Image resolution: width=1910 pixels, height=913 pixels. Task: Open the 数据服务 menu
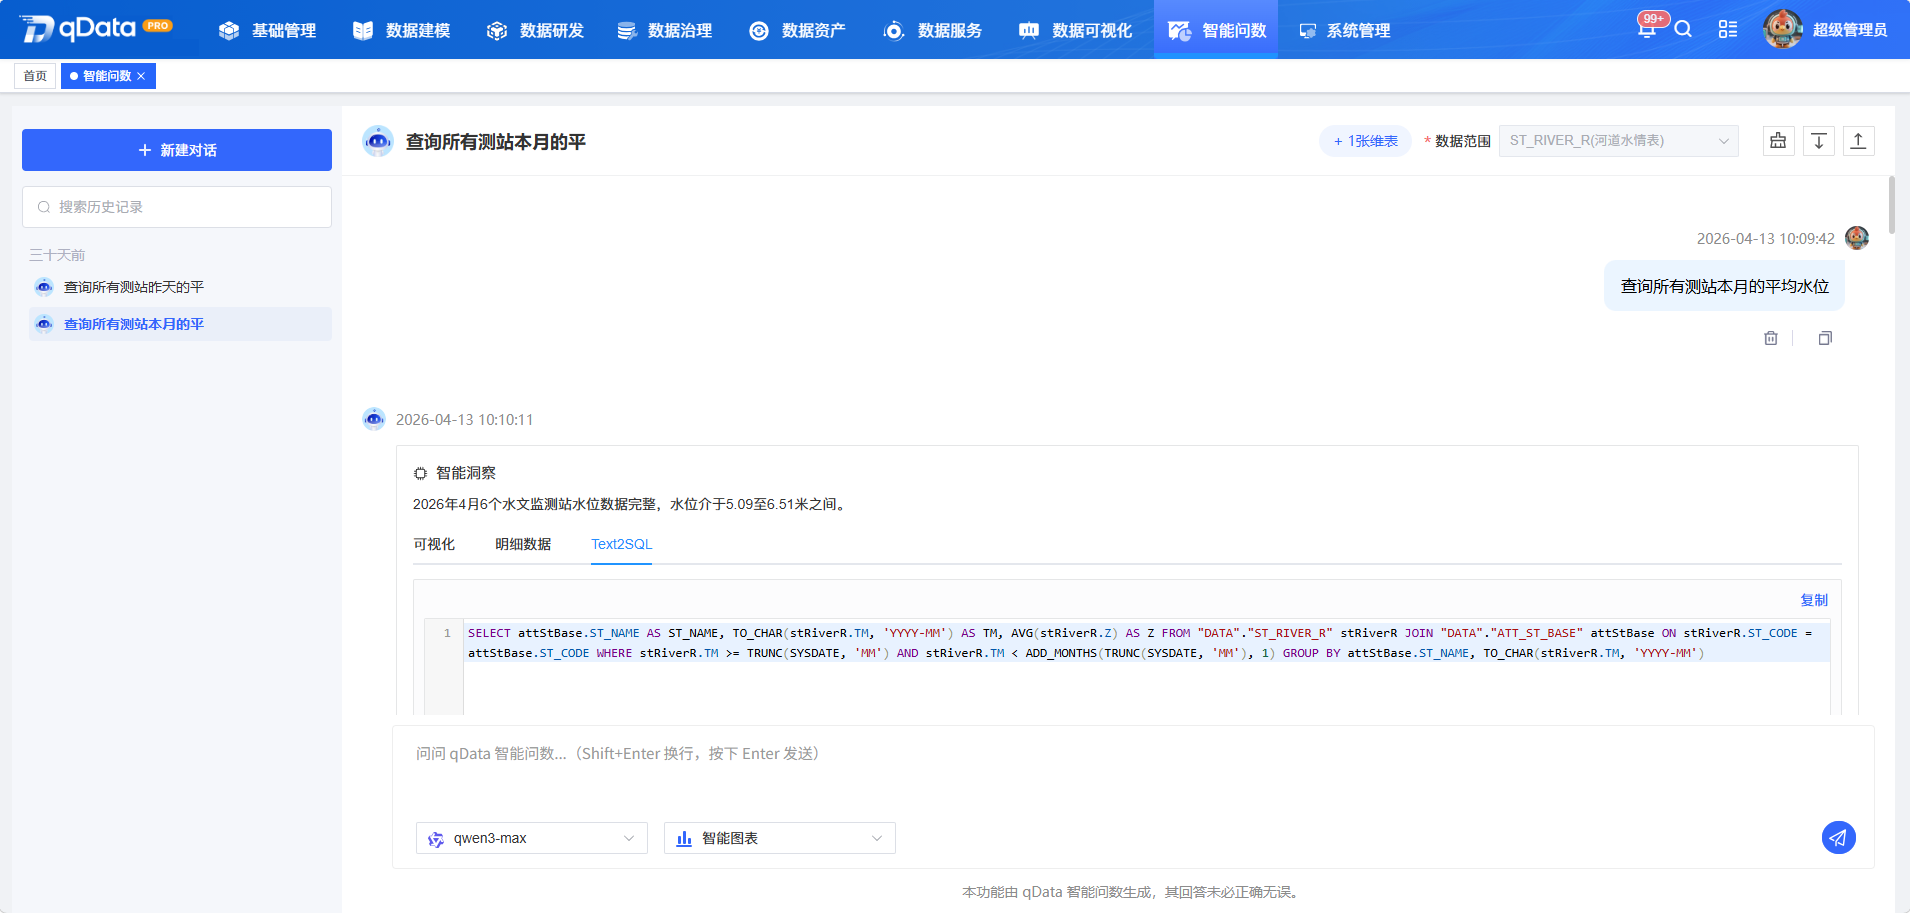coord(932,30)
